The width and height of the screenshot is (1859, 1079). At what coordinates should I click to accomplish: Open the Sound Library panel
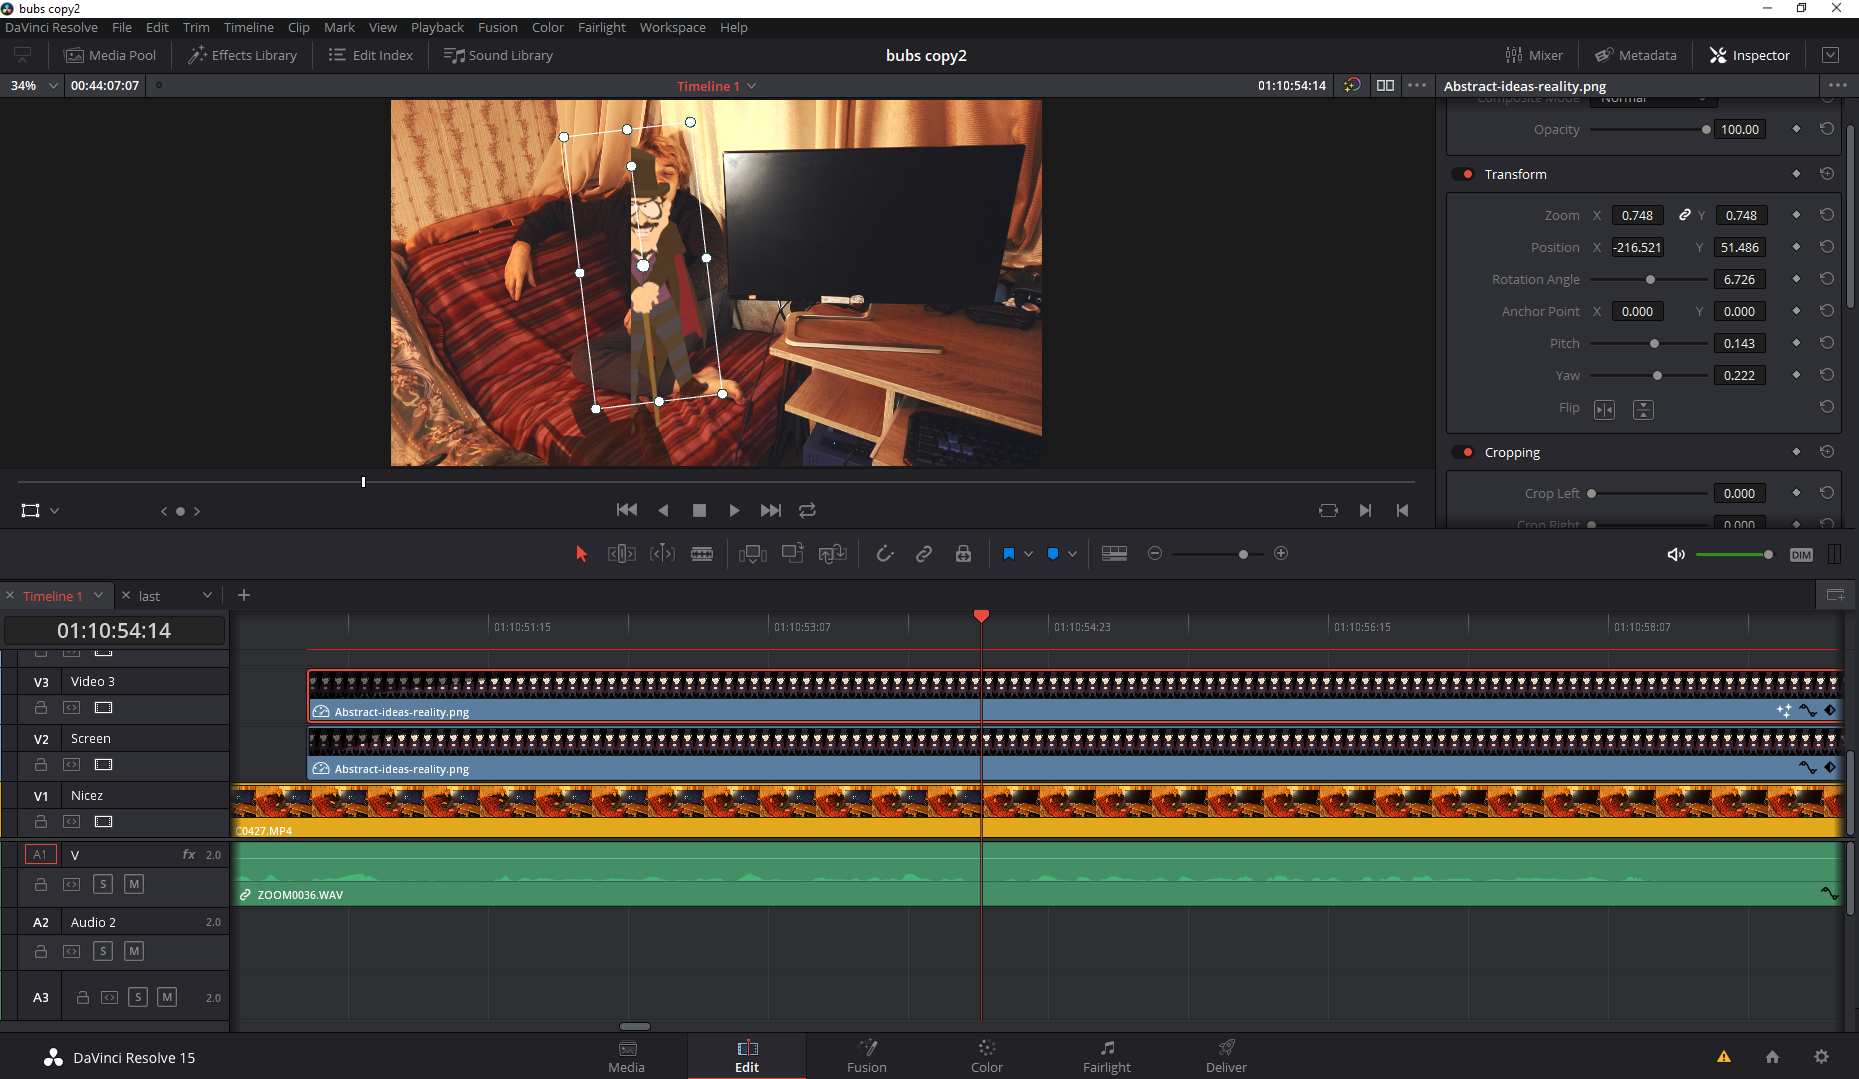498,55
